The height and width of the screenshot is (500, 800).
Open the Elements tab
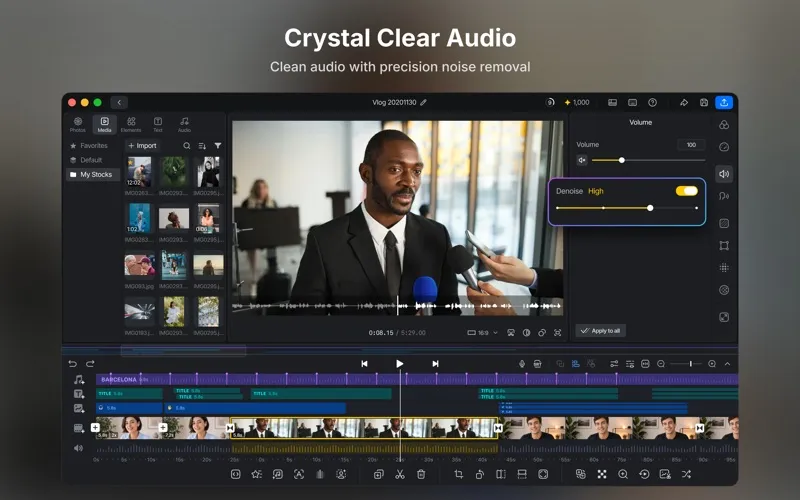coord(131,124)
